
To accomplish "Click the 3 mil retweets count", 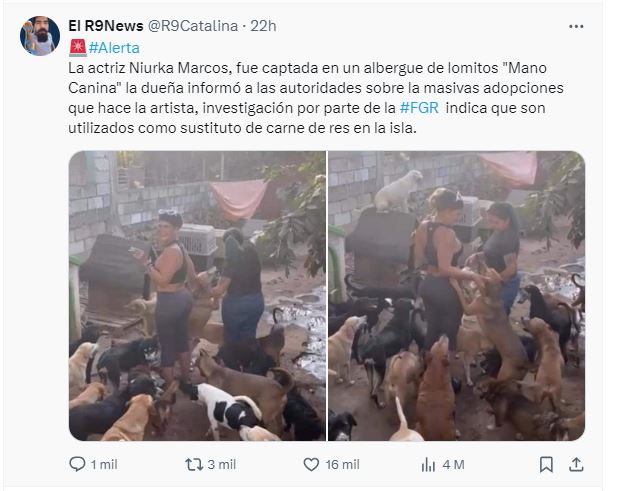I will (x=222, y=465).
